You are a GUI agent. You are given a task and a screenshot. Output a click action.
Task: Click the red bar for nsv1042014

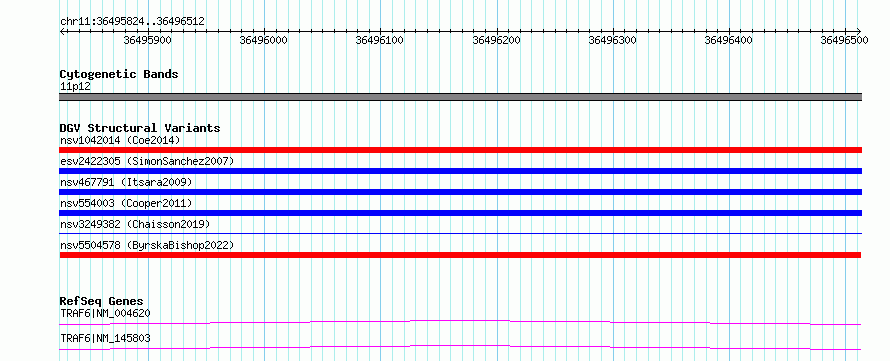point(460,150)
